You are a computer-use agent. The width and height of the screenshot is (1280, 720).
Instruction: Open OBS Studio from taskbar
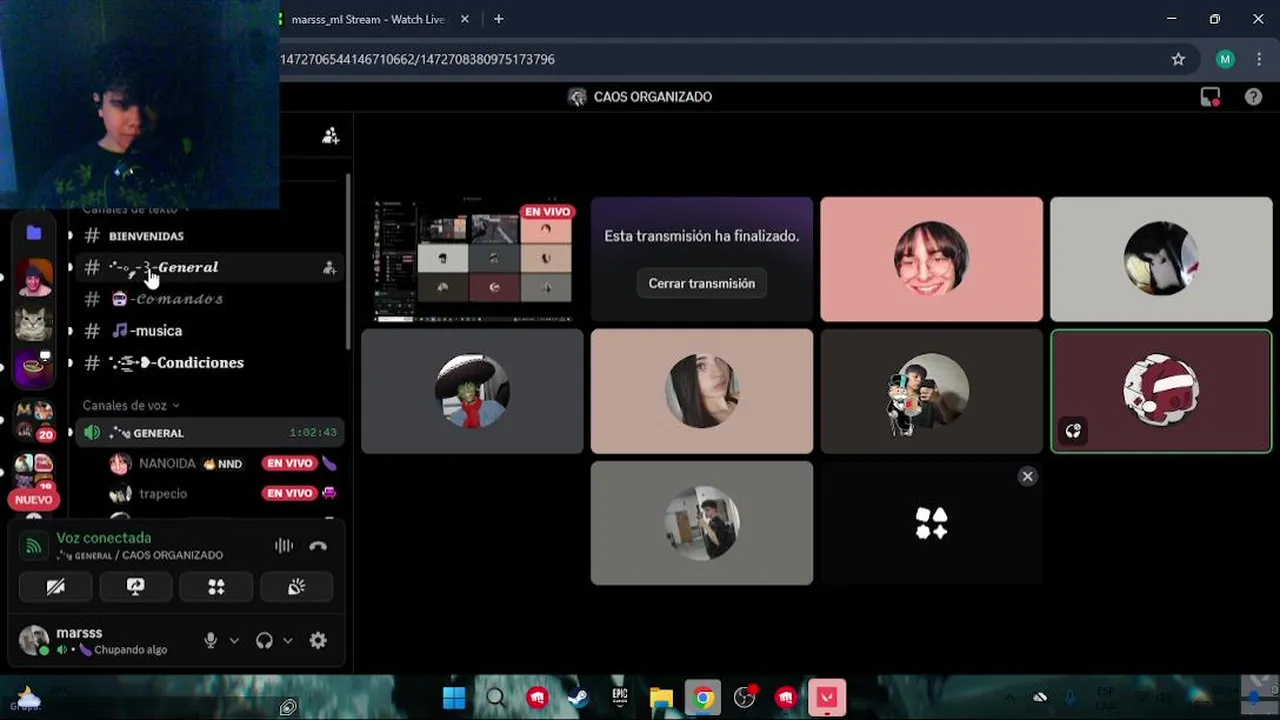744,698
